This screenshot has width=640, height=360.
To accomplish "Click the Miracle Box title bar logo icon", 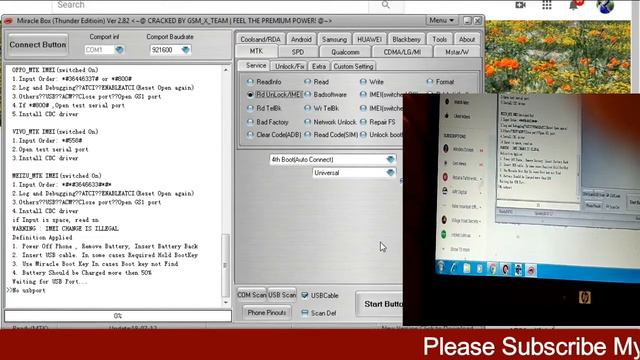I will (x=9, y=21).
